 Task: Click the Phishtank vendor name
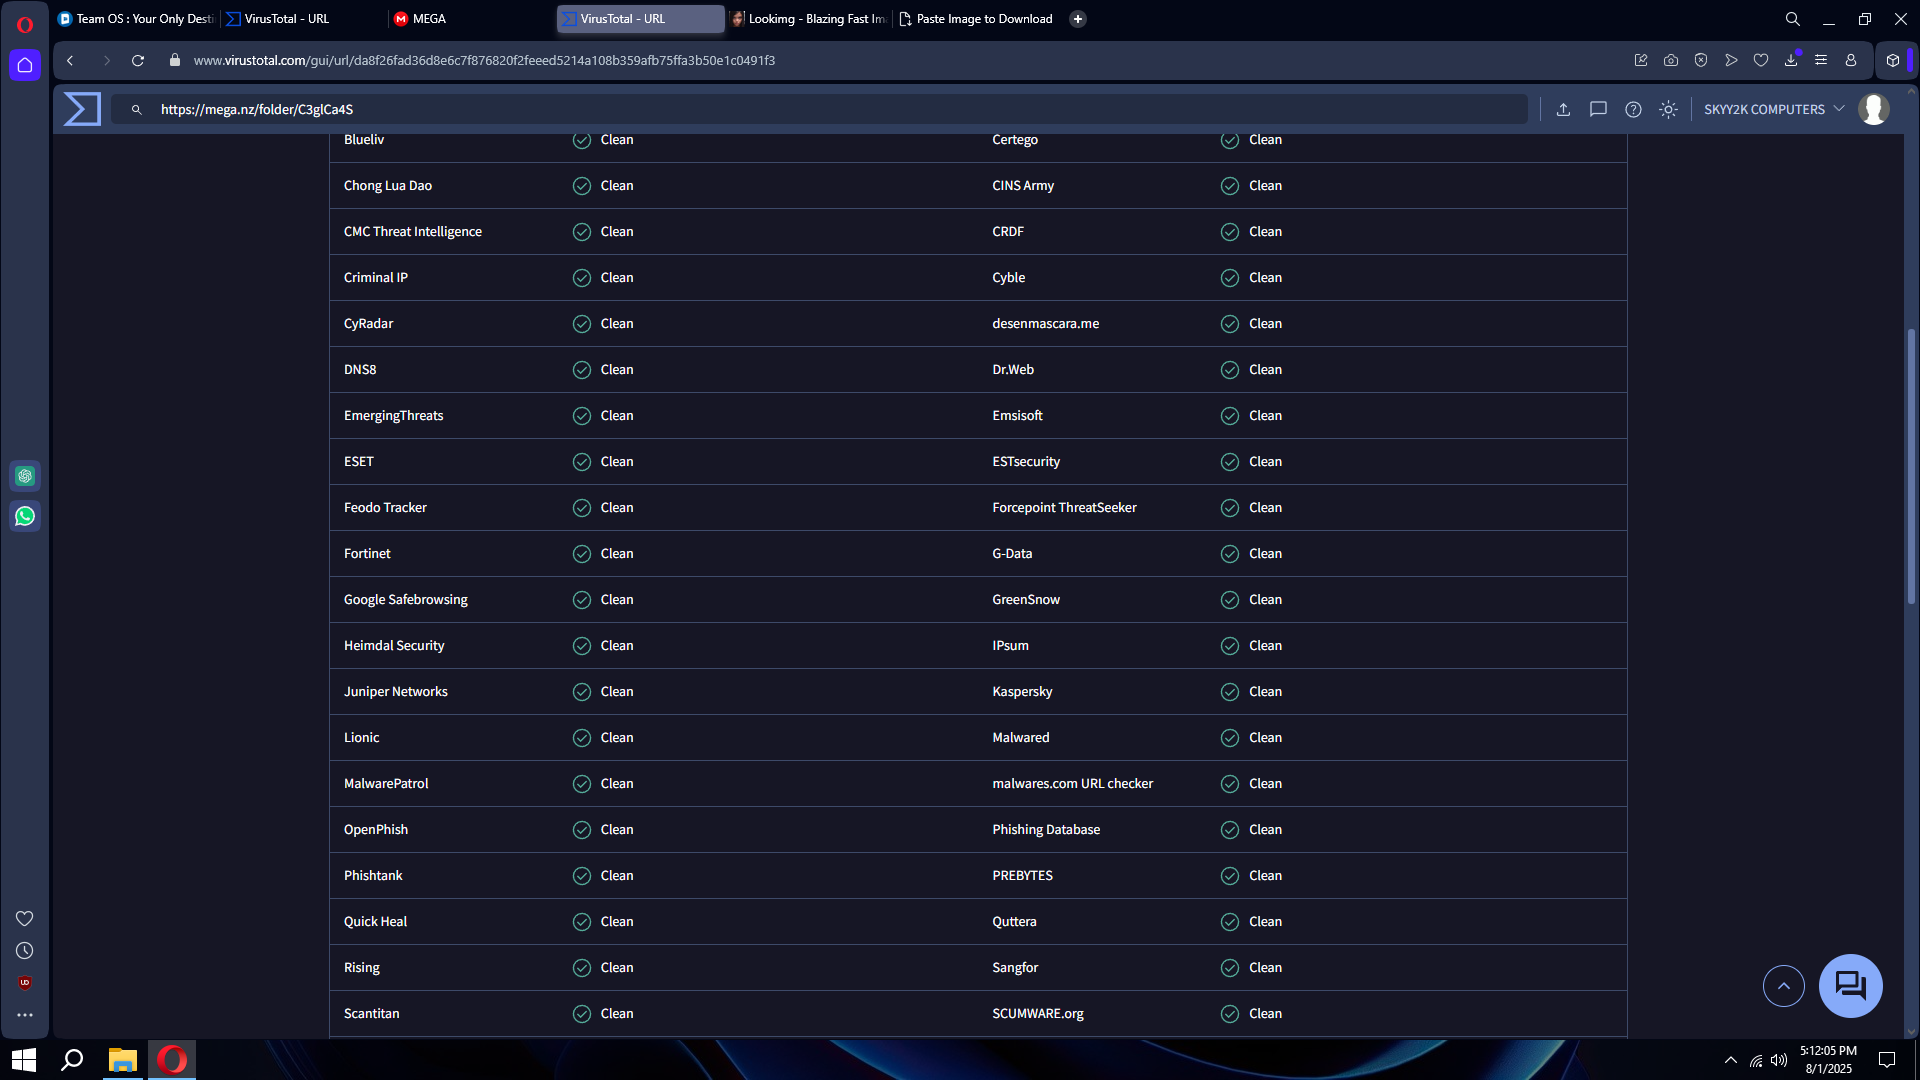[373, 876]
